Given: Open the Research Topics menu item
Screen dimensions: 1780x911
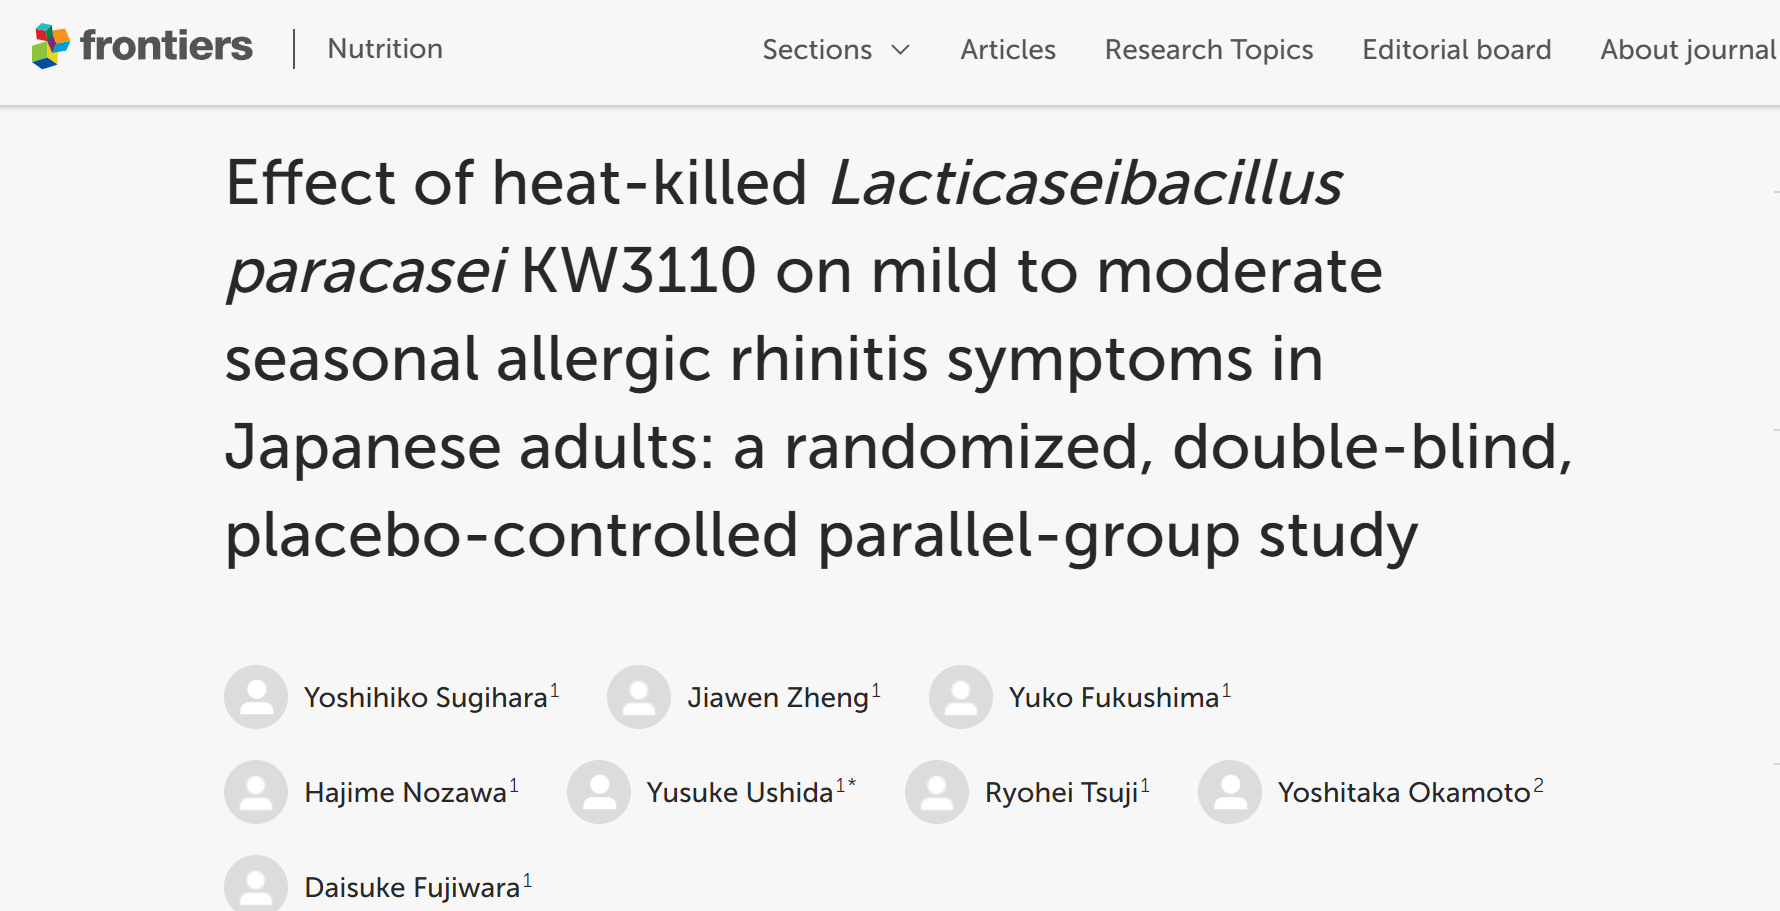Looking at the screenshot, I should click(x=1209, y=49).
